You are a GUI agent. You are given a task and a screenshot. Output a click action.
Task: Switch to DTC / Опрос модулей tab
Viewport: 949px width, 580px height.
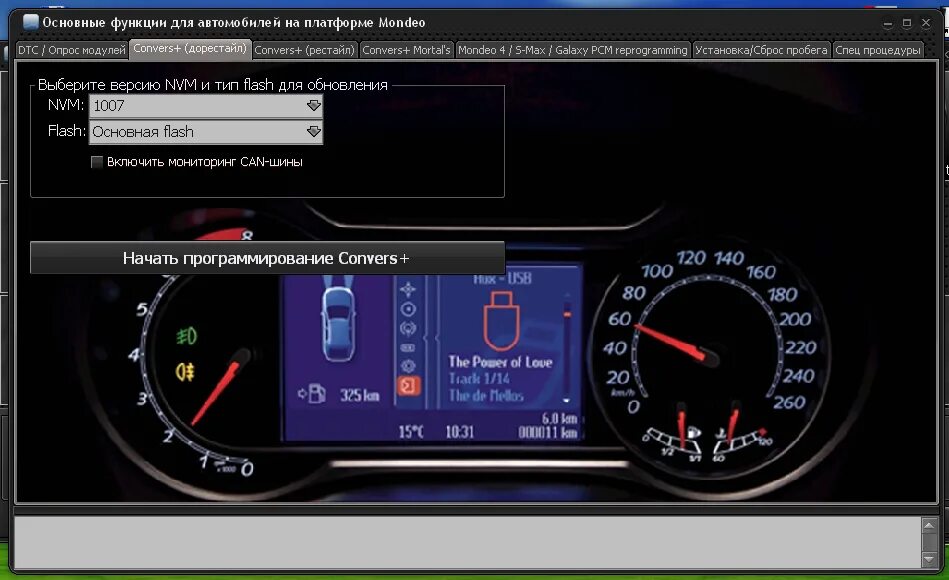(71, 50)
